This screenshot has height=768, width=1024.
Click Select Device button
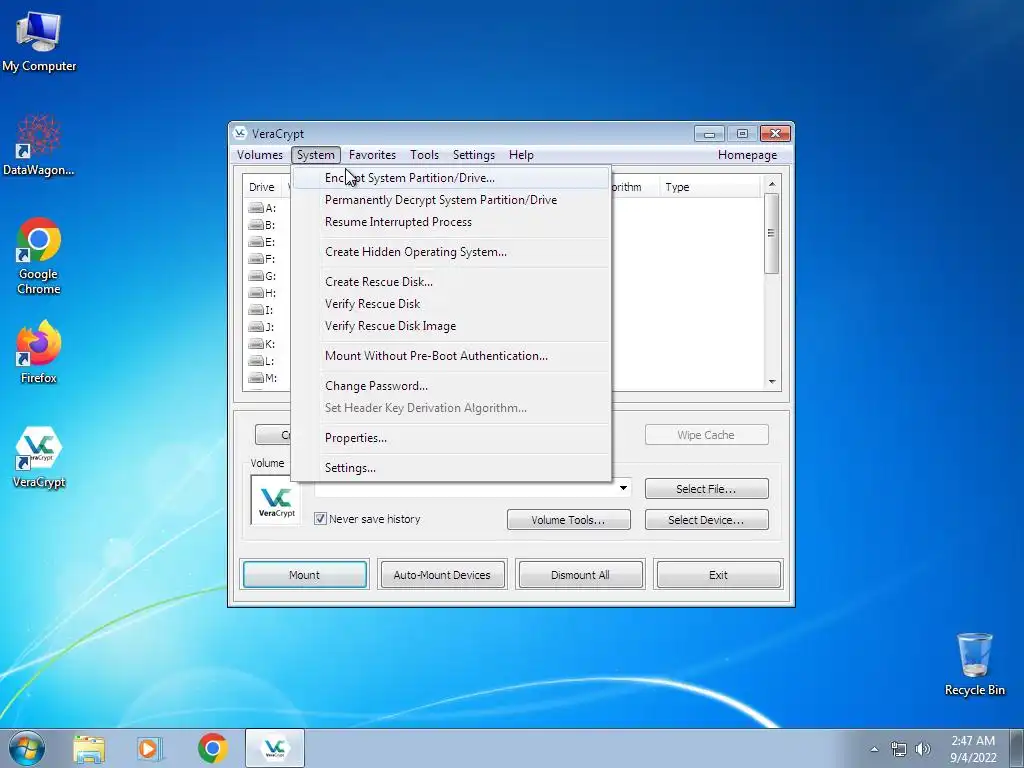707,520
